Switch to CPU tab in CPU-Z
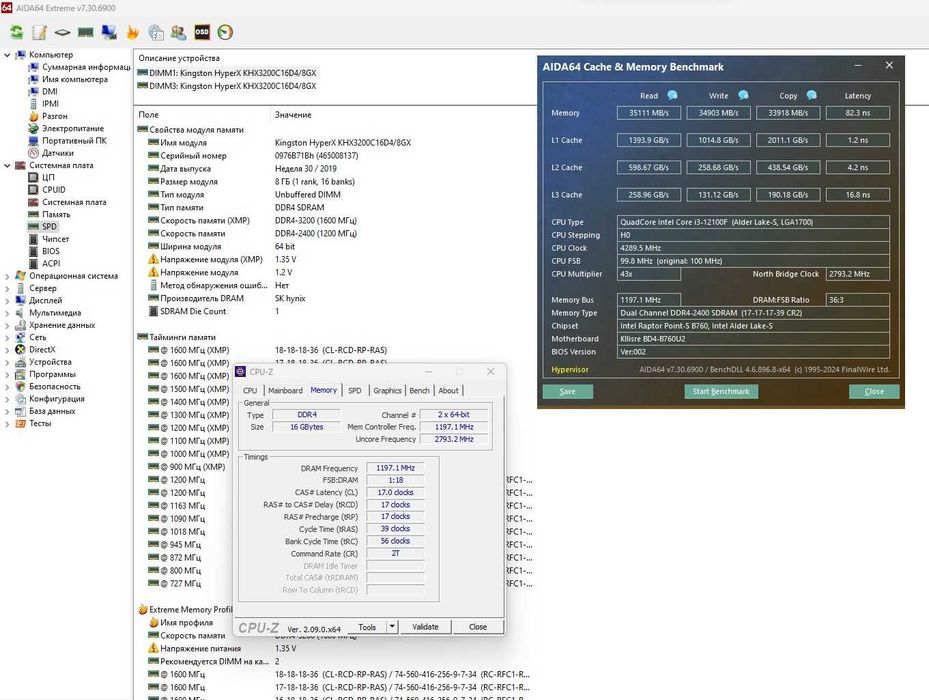 point(250,390)
